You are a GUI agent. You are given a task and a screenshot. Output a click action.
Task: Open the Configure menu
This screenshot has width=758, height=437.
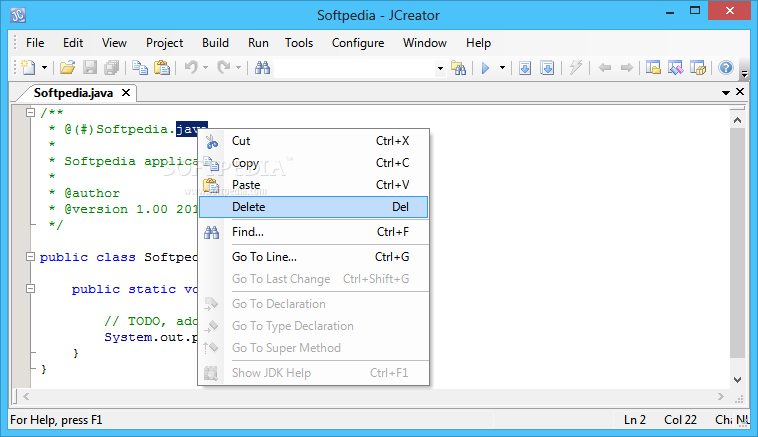tap(358, 43)
